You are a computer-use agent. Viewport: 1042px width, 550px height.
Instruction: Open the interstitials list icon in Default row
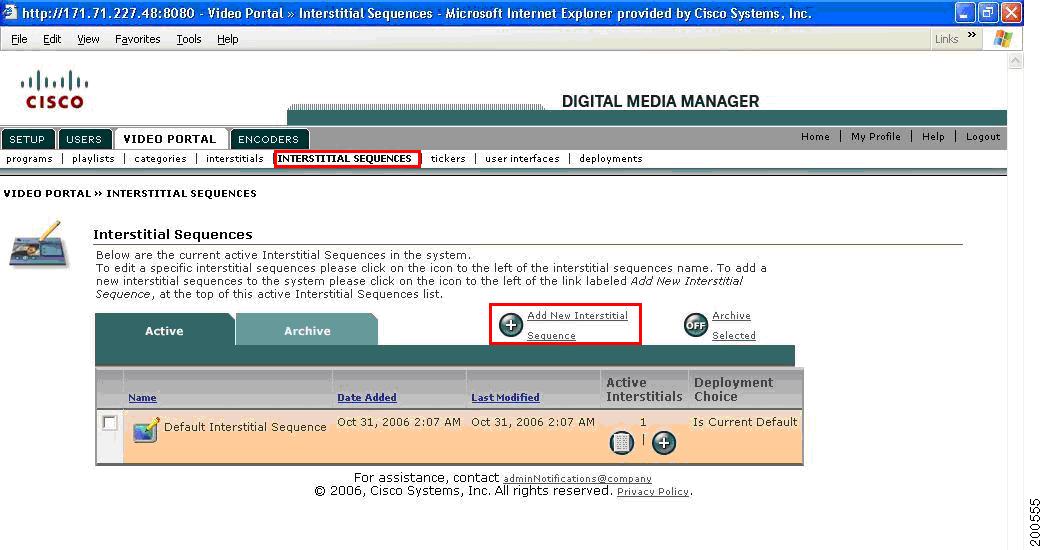point(621,442)
